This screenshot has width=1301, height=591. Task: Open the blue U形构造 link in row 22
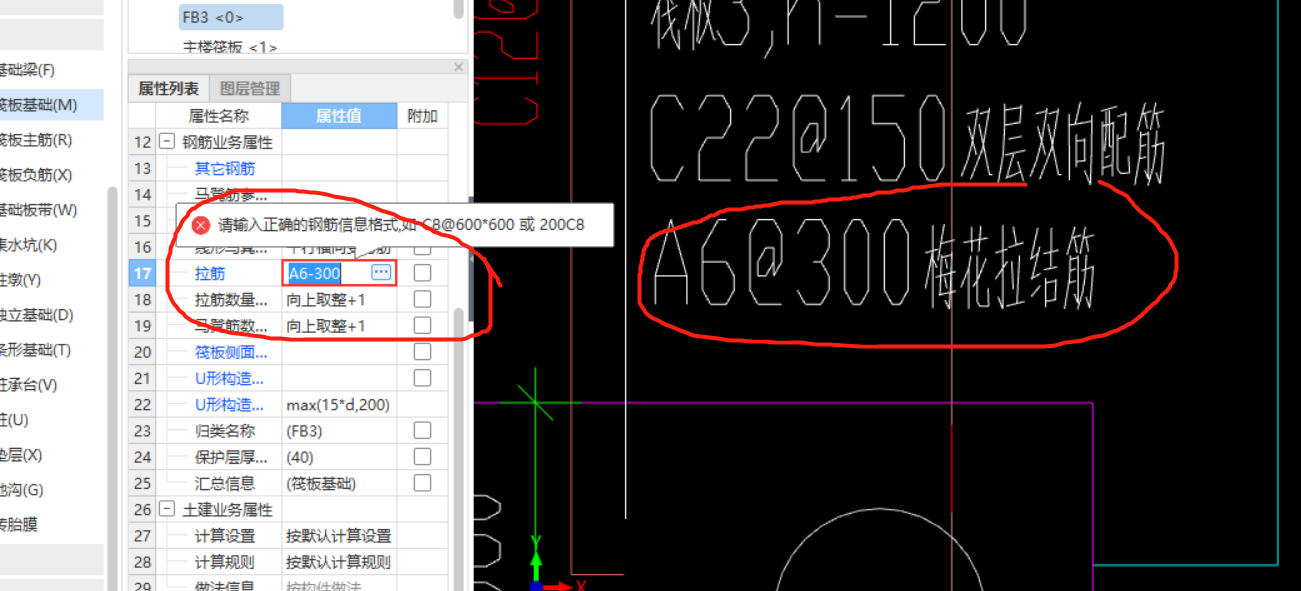click(x=229, y=404)
